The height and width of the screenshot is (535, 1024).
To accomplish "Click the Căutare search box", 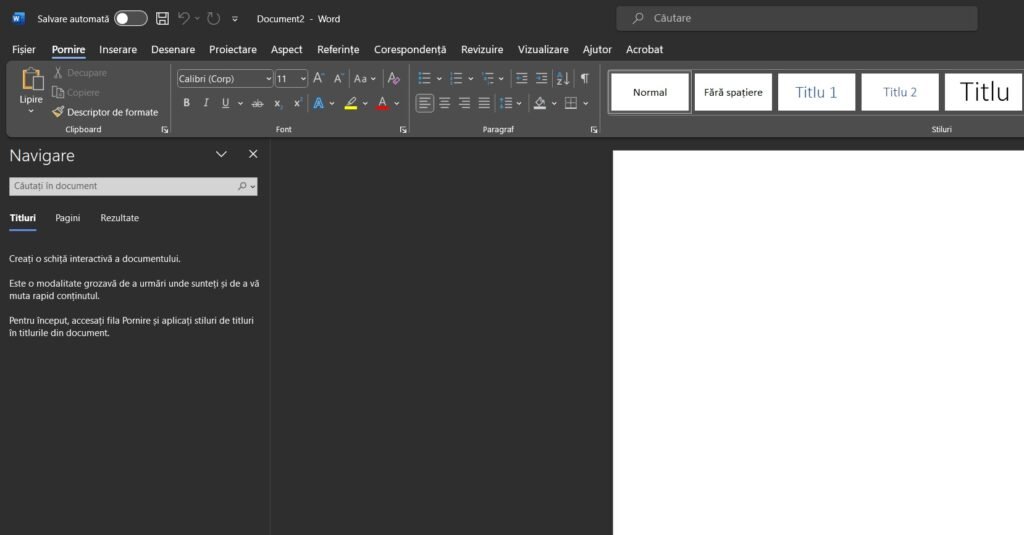I will coord(797,18).
